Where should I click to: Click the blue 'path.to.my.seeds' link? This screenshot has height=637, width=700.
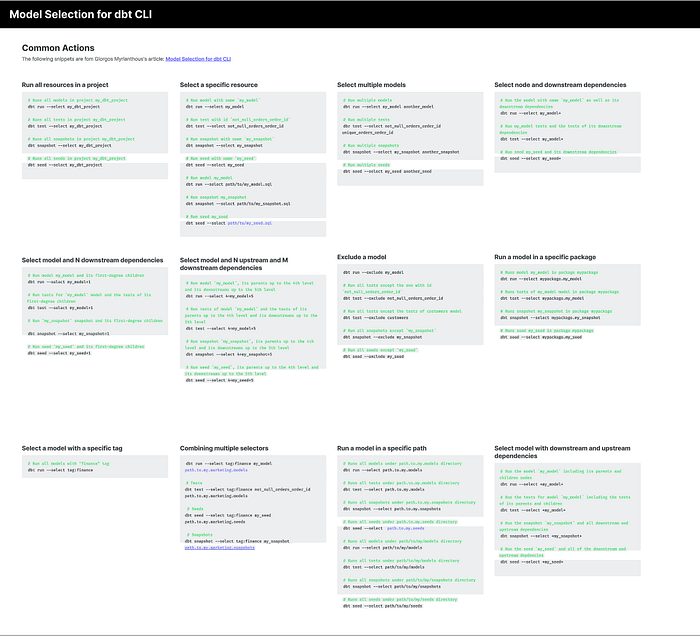point(405,529)
